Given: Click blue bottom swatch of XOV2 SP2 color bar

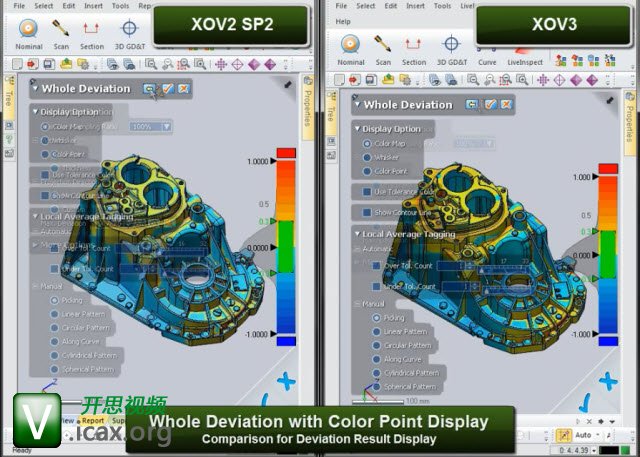Looking at the screenshot, I should (286, 341).
